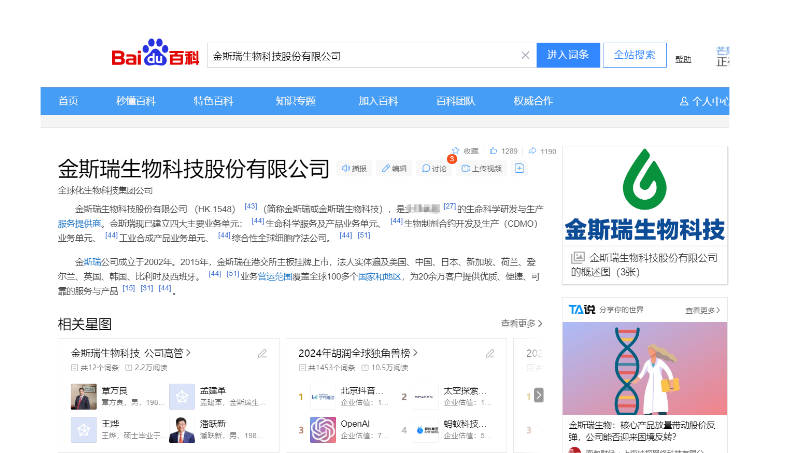This screenshot has height=453, width=800.
Task: Click the 蚂蚁科技 logo thumbnail
Action: [x=426, y=430]
